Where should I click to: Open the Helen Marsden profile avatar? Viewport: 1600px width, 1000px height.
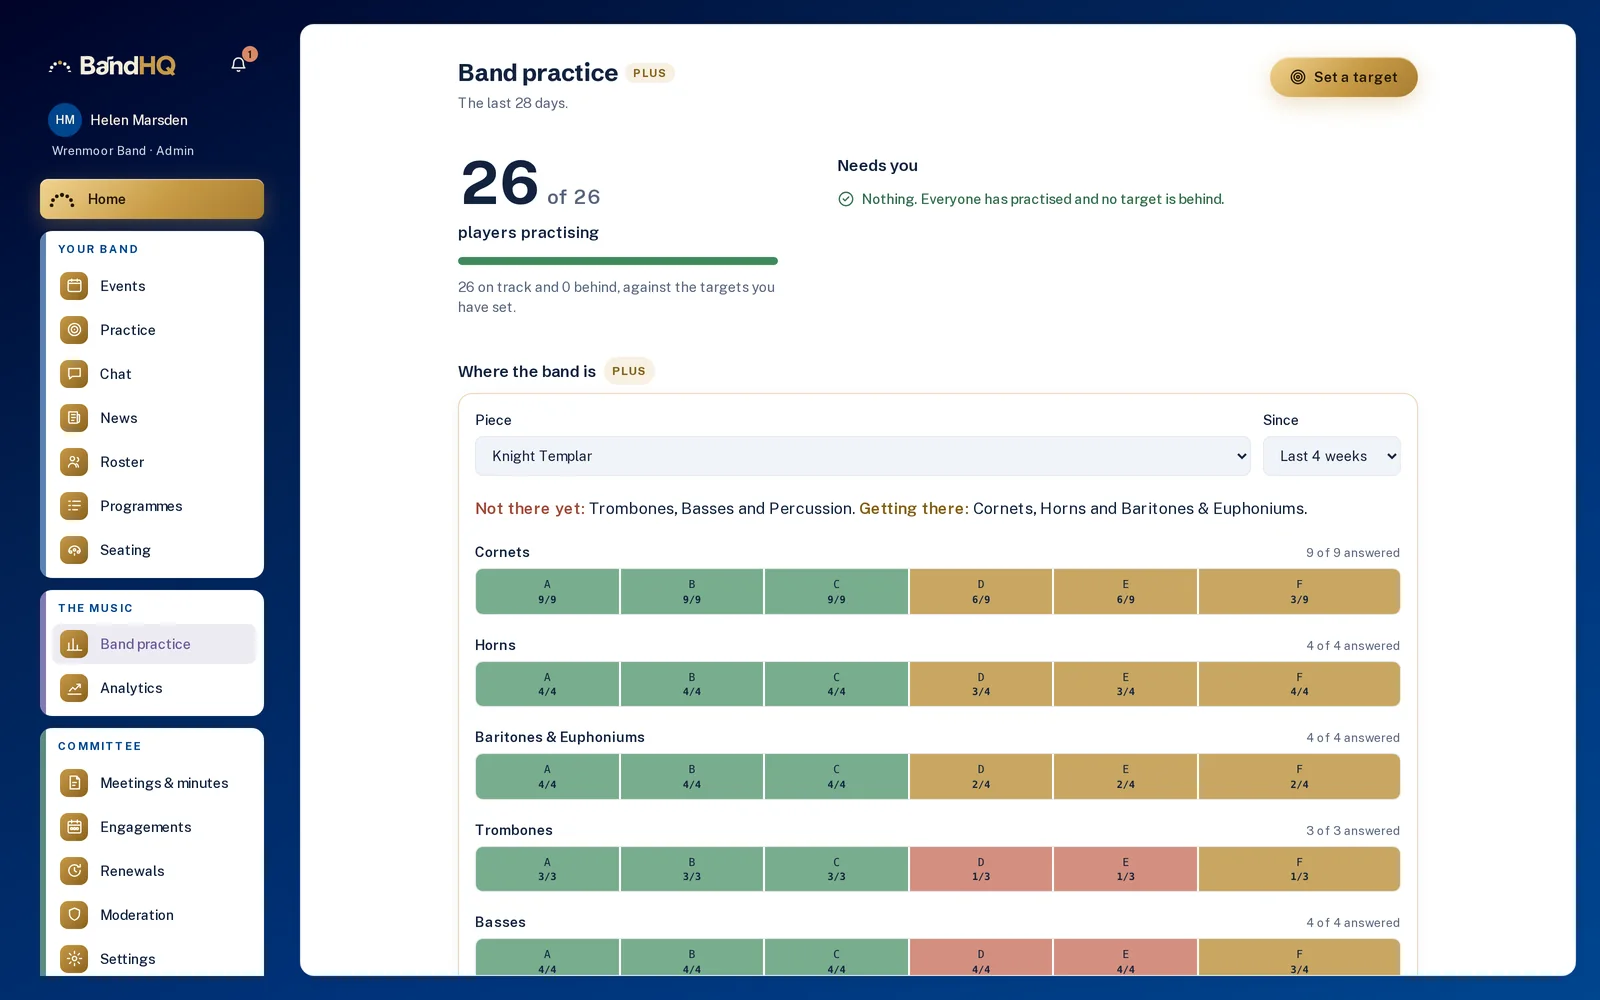(65, 120)
